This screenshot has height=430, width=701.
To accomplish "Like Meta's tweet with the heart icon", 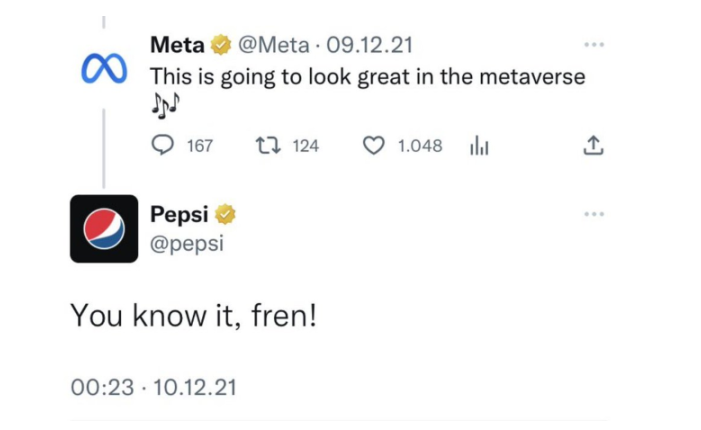I will click(x=373, y=146).
